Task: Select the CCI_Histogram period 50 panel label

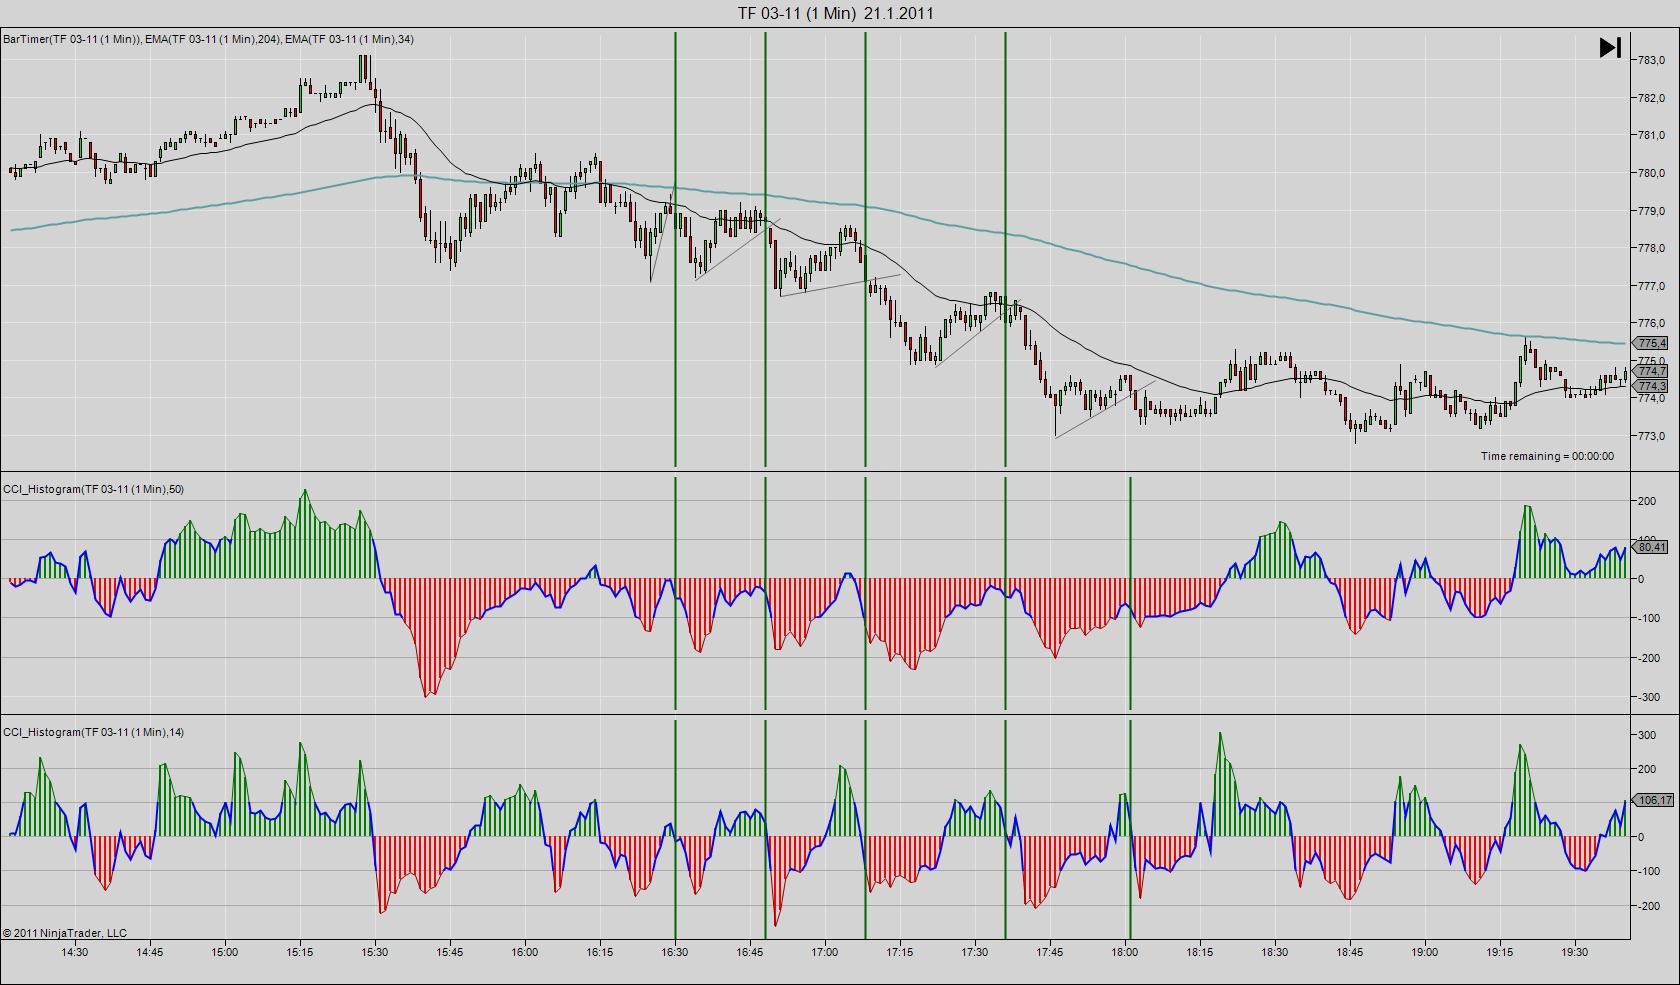Action: (x=93, y=489)
